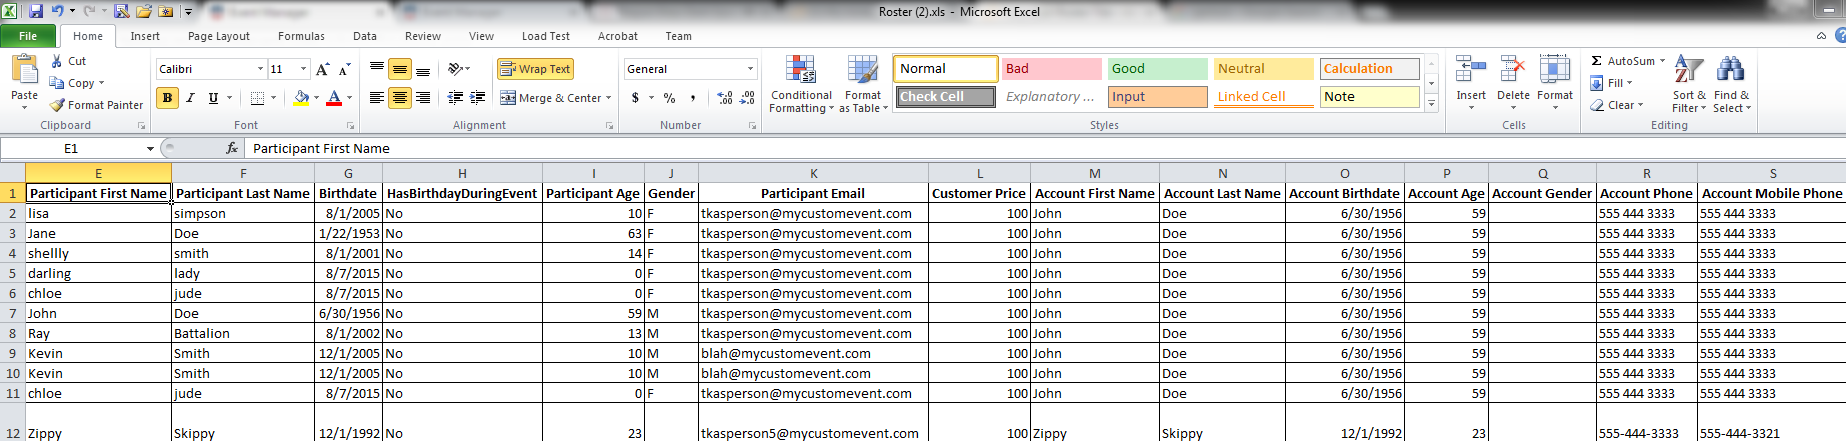Apply Comma Style
Image resolution: width=1846 pixels, height=441 pixels.
coord(693,98)
